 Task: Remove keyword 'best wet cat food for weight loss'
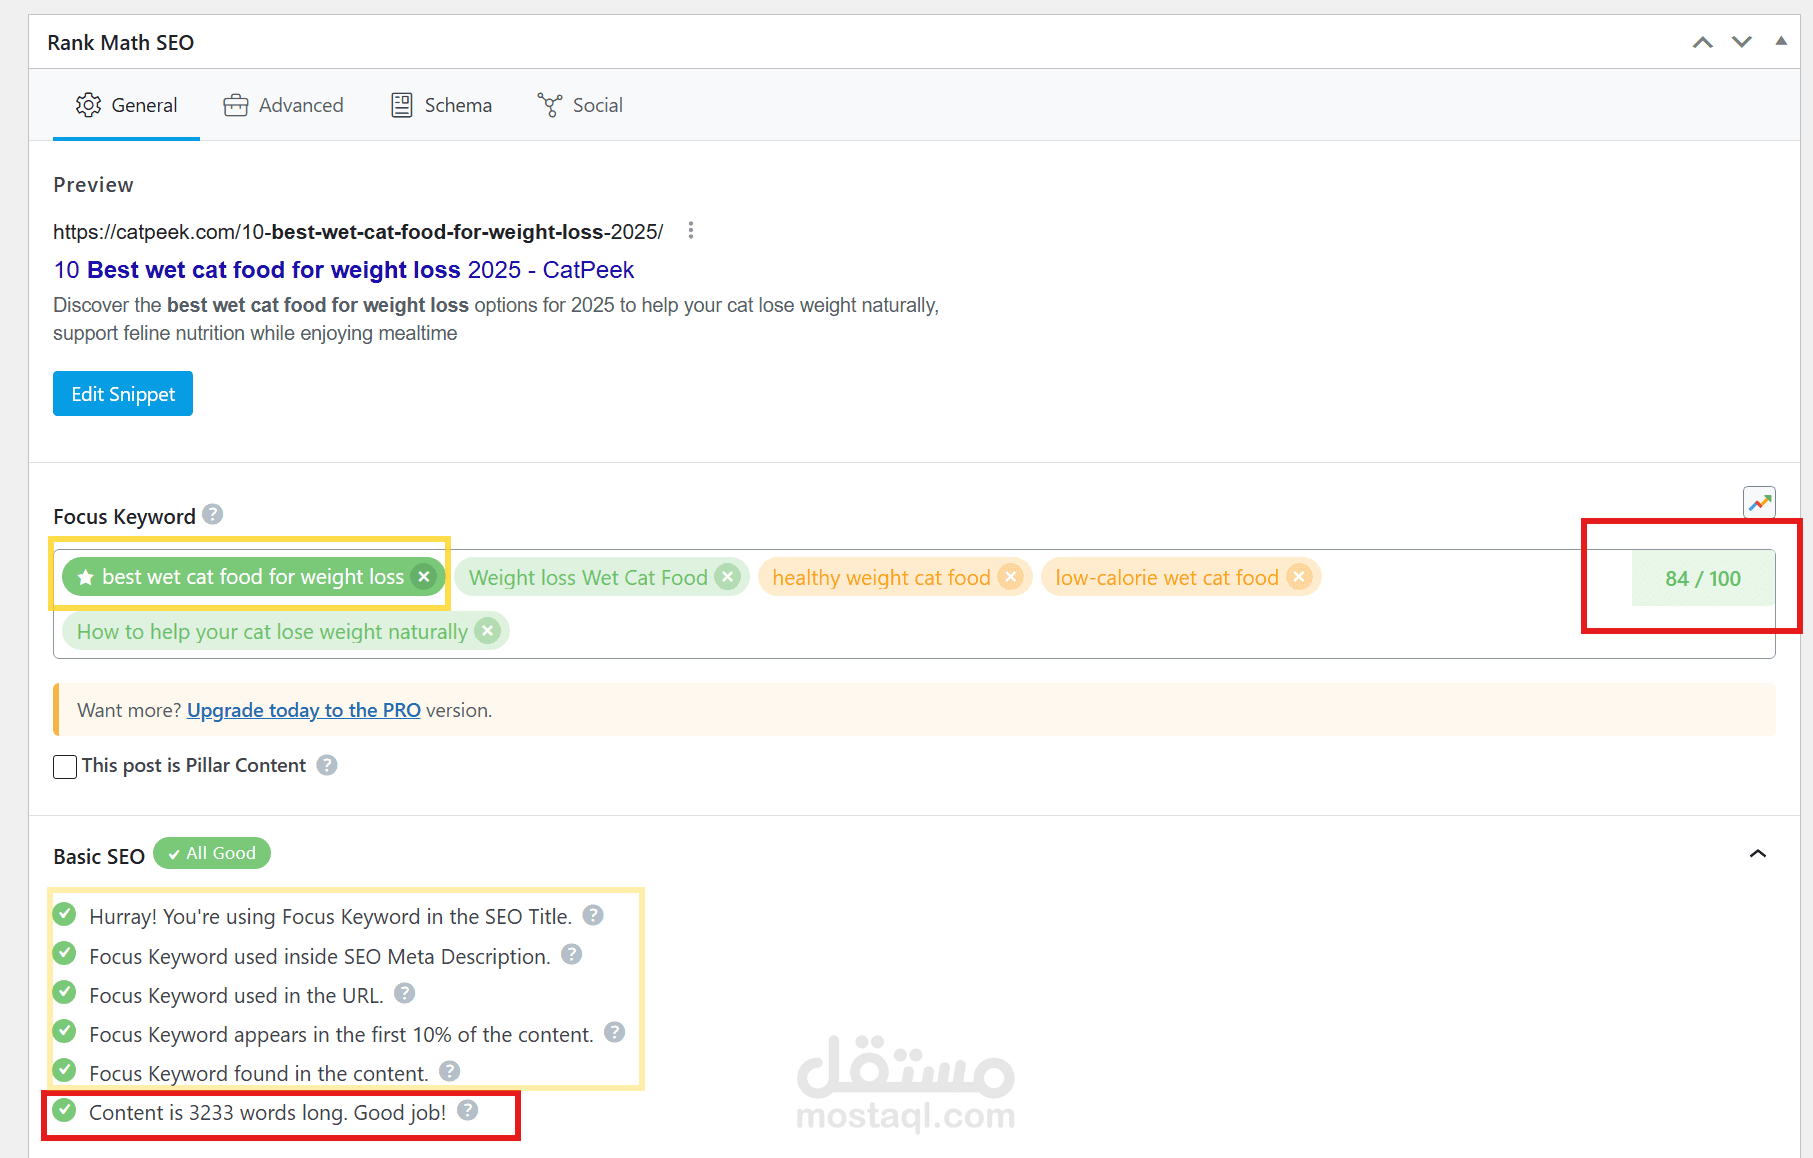(x=424, y=576)
